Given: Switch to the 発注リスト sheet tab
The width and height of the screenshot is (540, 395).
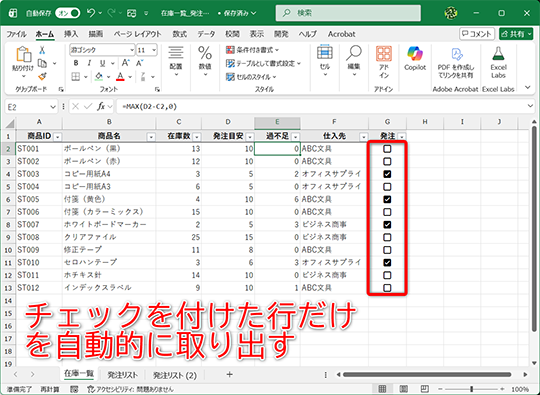Looking at the screenshot, I should coord(122,375).
